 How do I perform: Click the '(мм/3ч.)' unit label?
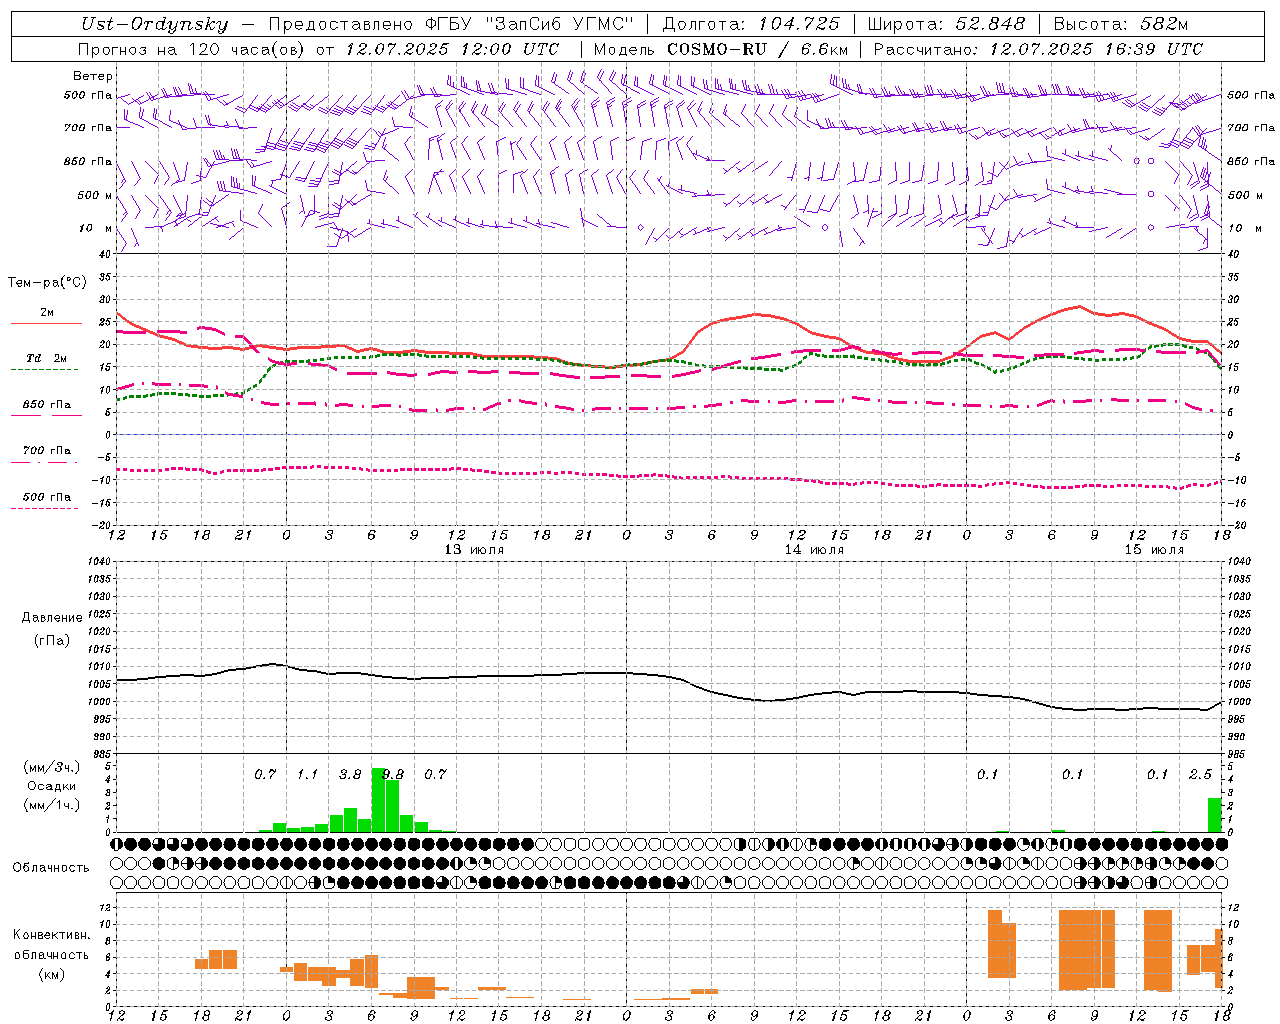point(51,767)
